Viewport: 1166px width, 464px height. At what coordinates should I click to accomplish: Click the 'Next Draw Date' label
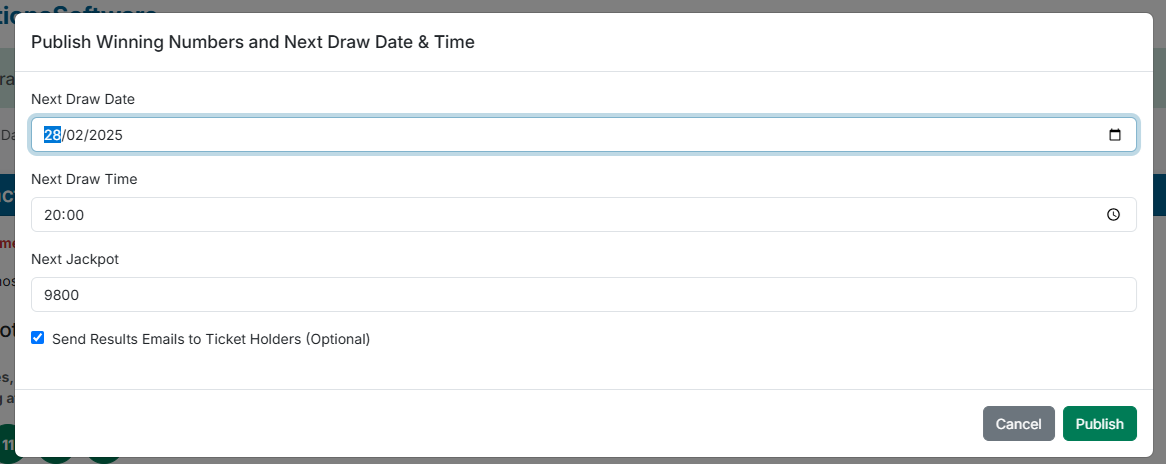pyautogui.click(x=83, y=99)
